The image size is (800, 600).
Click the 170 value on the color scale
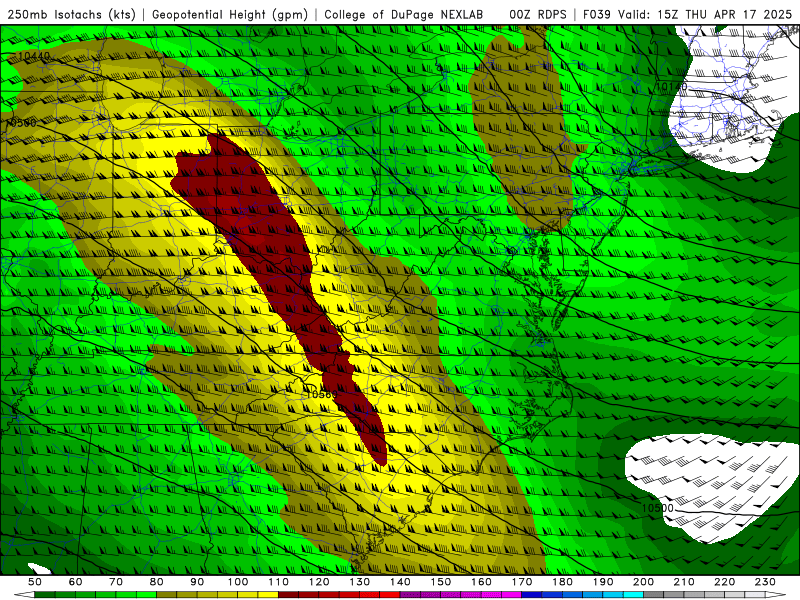pyautogui.click(x=522, y=582)
